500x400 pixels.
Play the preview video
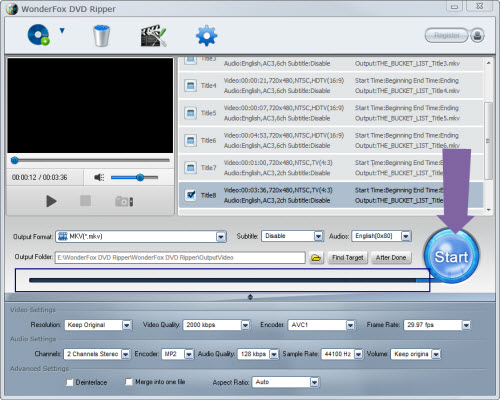coord(51,201)
